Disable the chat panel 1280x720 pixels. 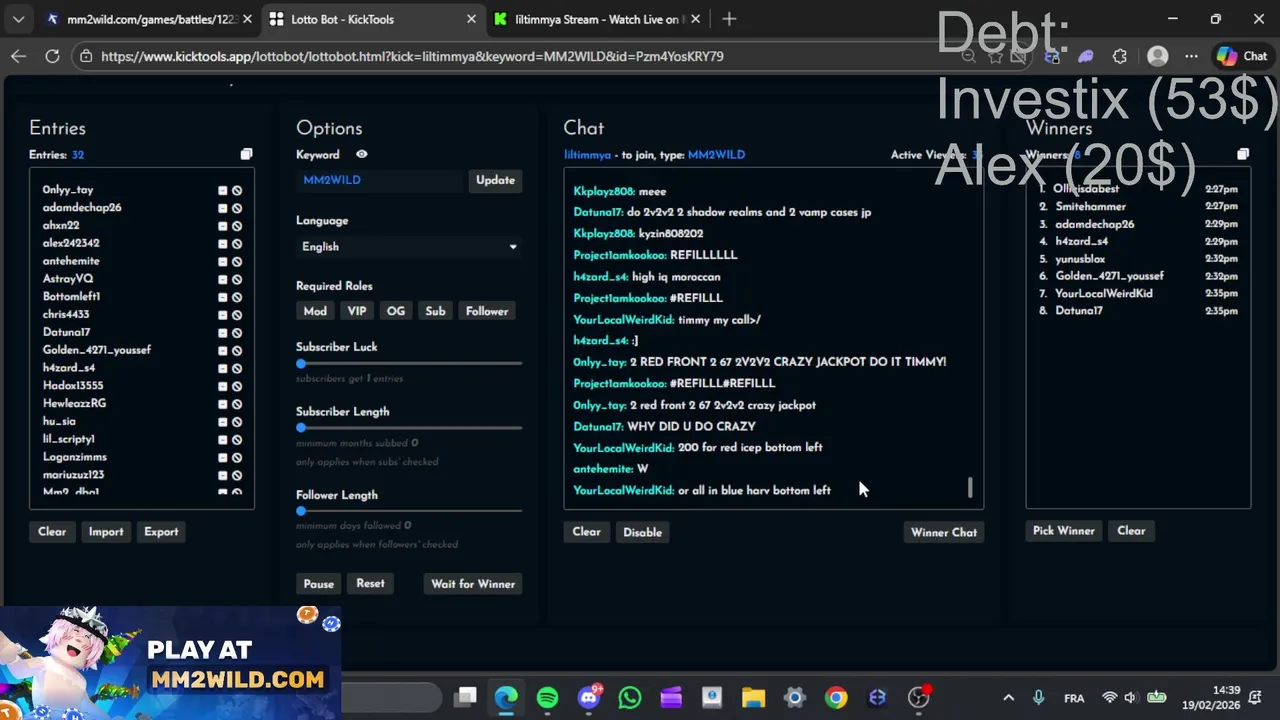(x=643, y=532)
